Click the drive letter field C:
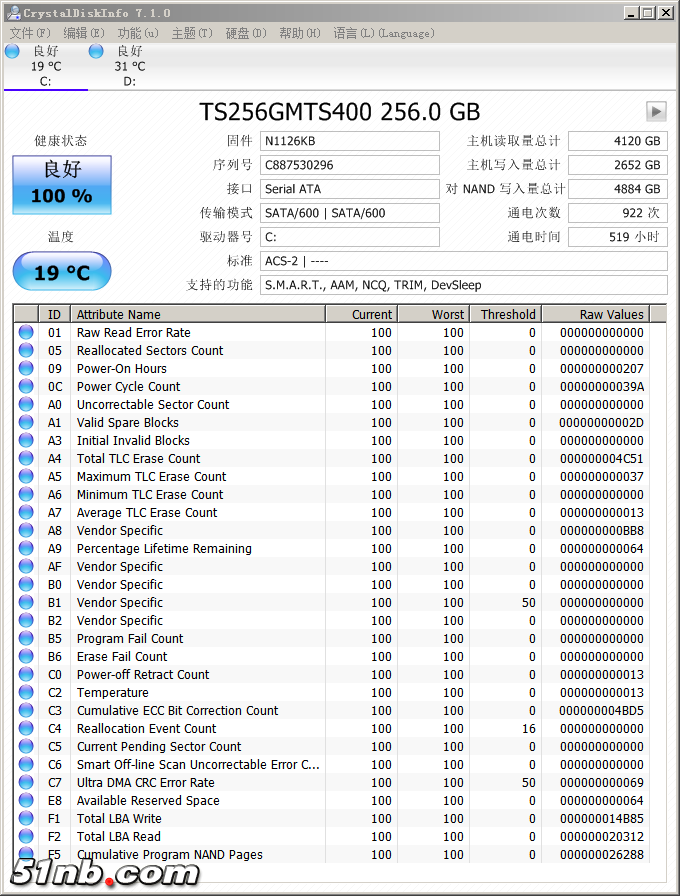This screenshot has height=896, width=680. [x=350, y=237]
